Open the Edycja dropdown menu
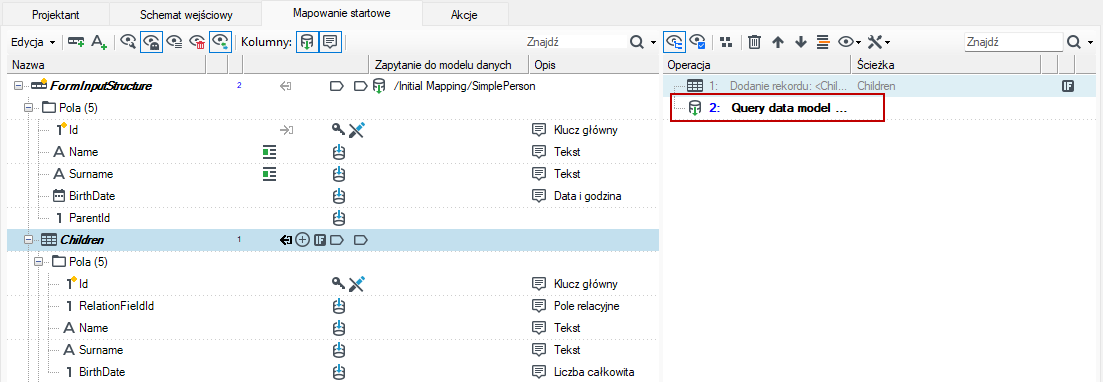 pyautogui.click(x=33, y=42)
